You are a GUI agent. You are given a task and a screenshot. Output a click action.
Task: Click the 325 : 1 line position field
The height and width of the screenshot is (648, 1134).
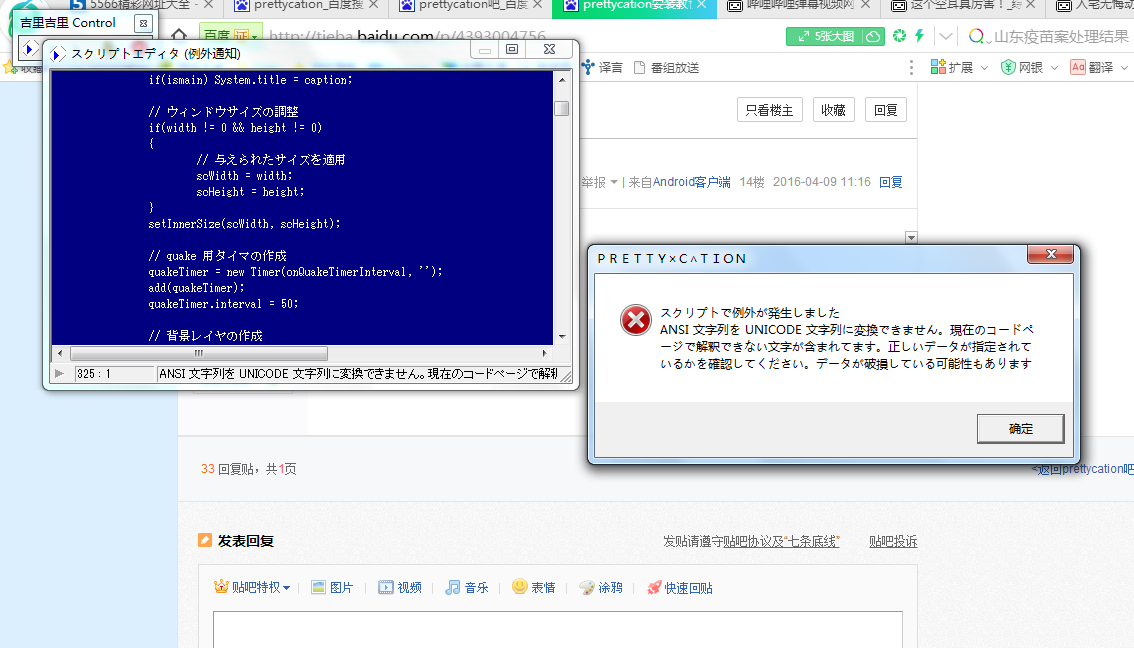pyautogui.click(x=114, y=374)
